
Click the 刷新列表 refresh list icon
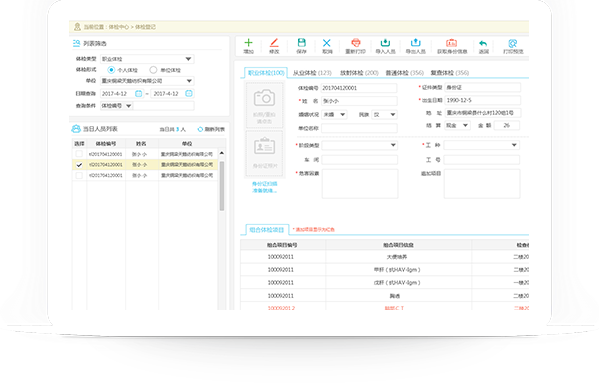pos(200,129)
